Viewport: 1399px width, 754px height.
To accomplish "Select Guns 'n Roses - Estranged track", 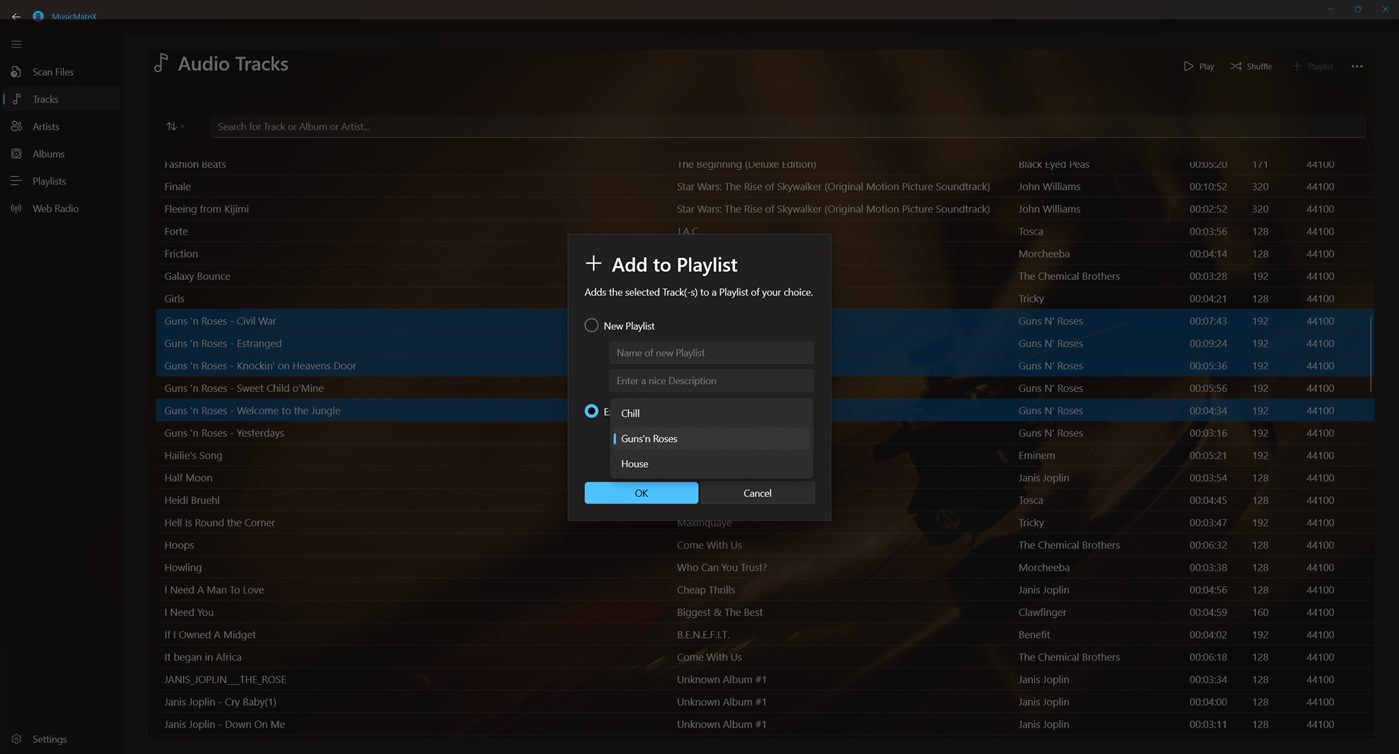I will [765, 343].
